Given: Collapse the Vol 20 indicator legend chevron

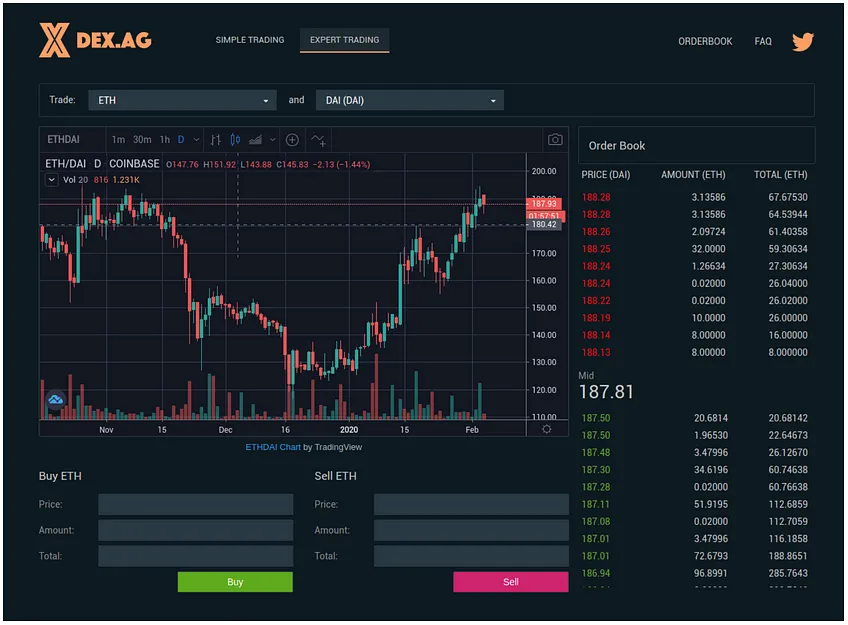Looking at the screenshot, I should 51,180.
